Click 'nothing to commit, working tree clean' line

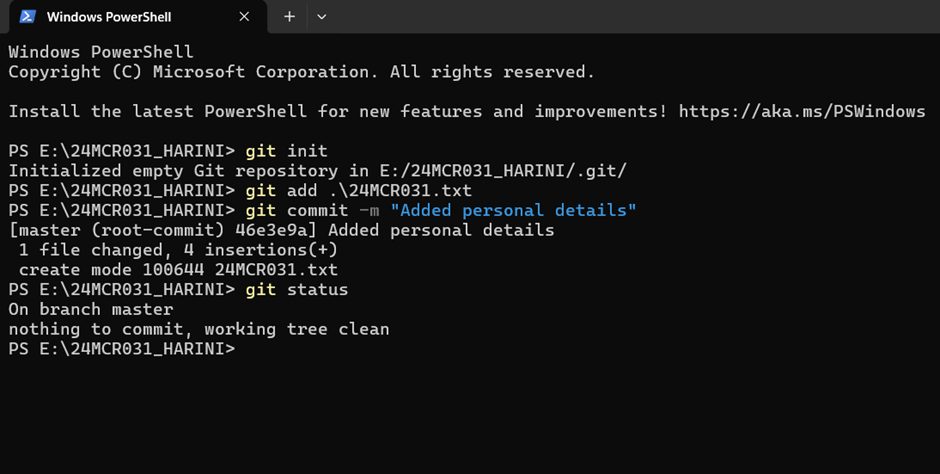[199, 329]
